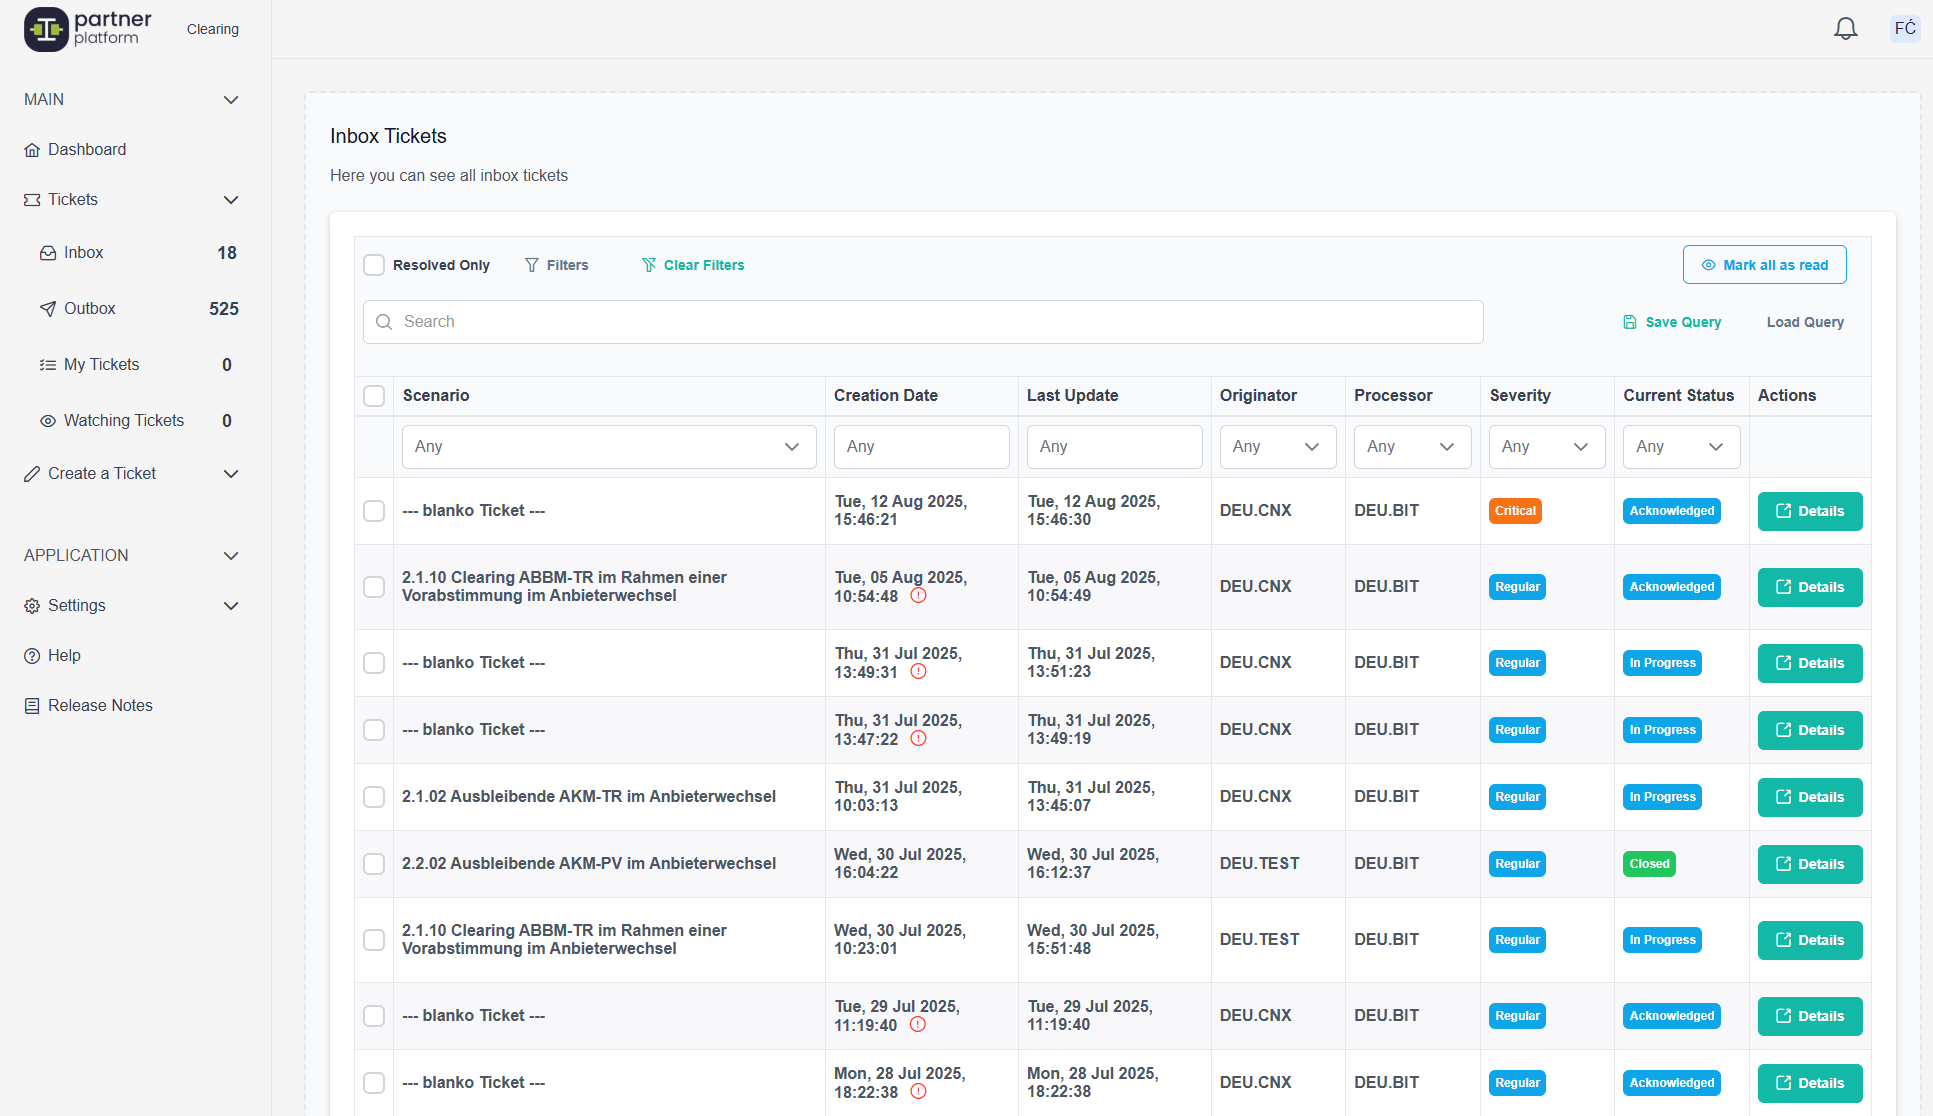
Task: Click the Clear Filters icon
Action: point(649,265)
